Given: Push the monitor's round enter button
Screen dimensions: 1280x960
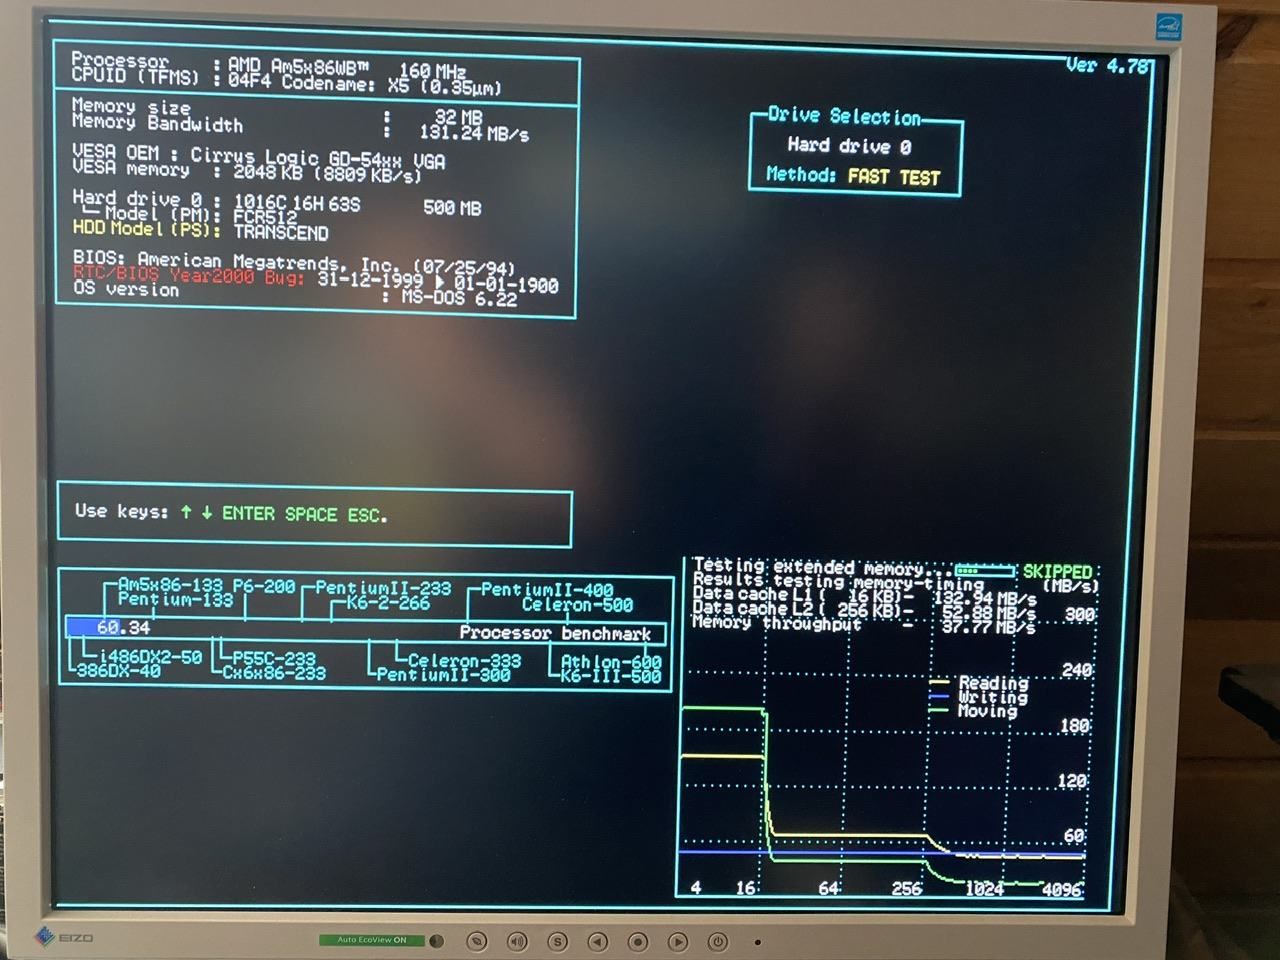Looking at the screenshot, I should point(638,941).
